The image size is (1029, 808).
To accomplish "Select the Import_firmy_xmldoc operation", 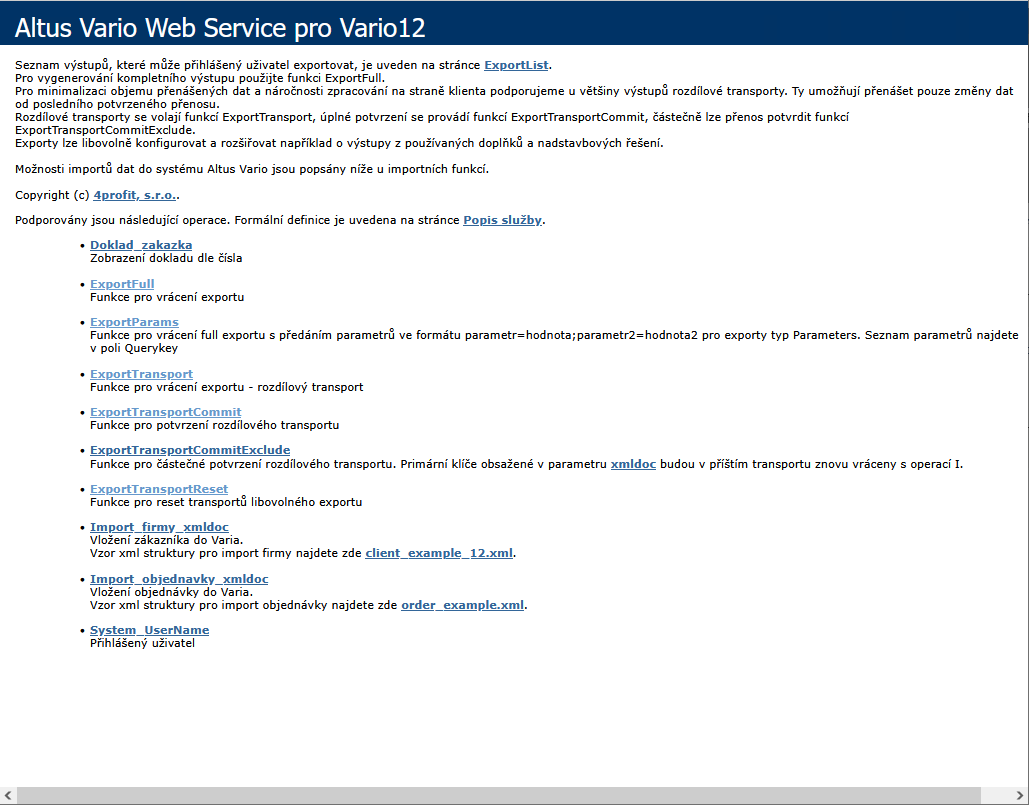I will [159, 527].
